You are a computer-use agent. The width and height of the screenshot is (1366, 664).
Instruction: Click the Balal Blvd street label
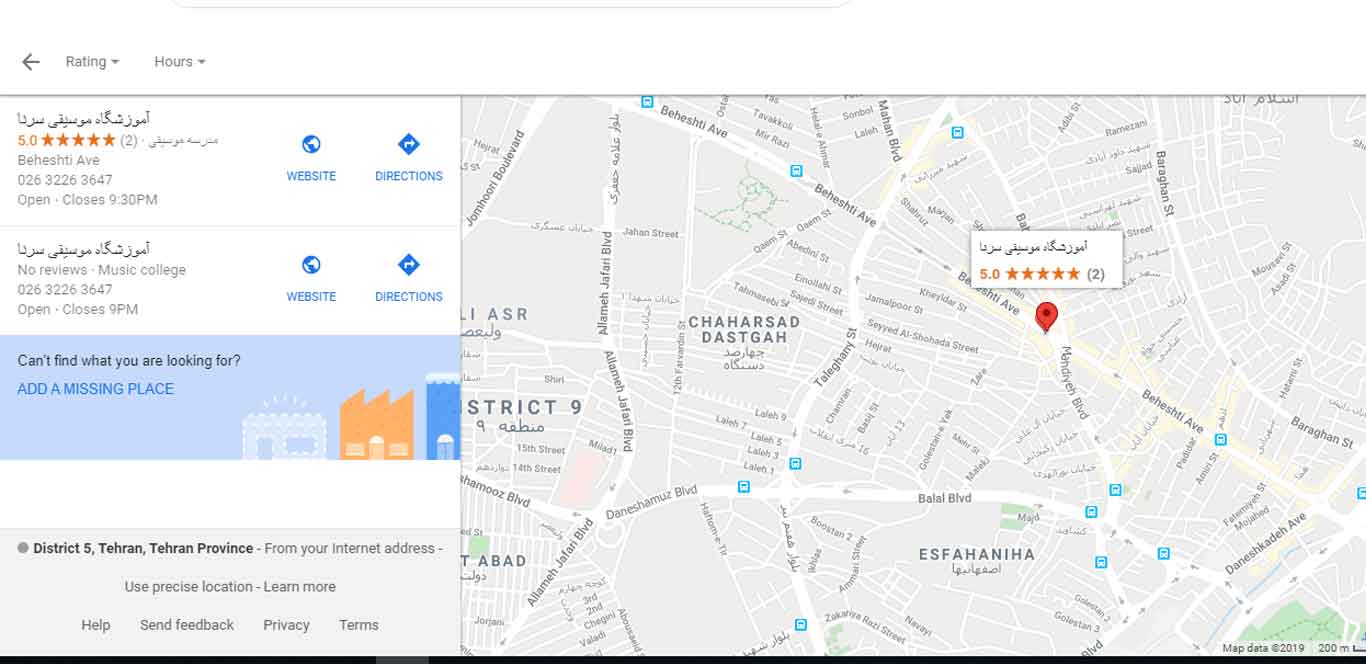coord(945,498)
